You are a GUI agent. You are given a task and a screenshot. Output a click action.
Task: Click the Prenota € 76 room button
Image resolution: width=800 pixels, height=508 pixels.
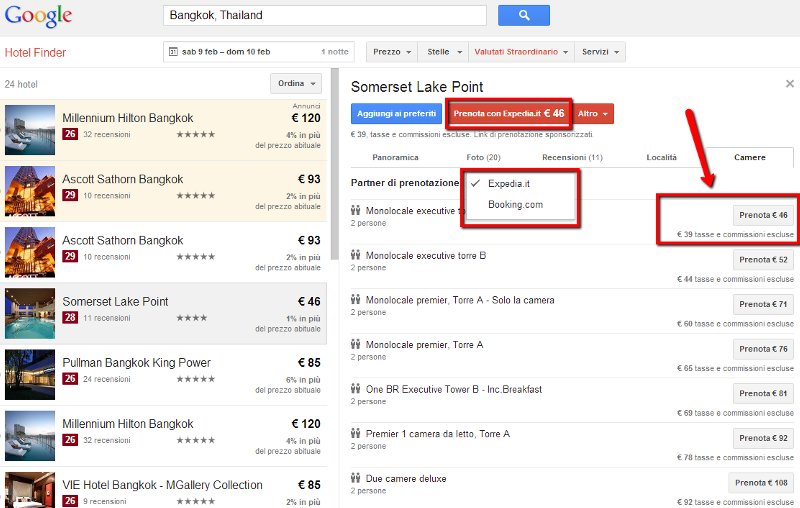tap(763, 349)
